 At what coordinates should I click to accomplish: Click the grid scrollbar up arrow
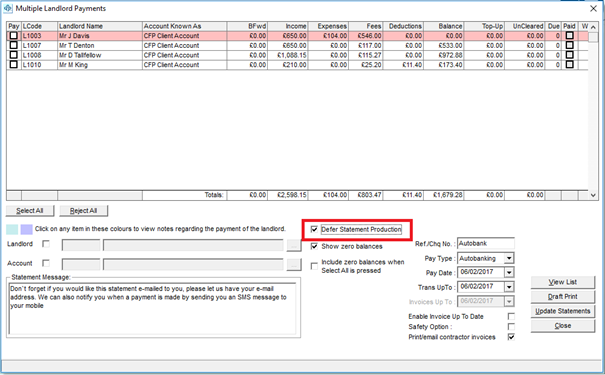click(x=593, y=26)
